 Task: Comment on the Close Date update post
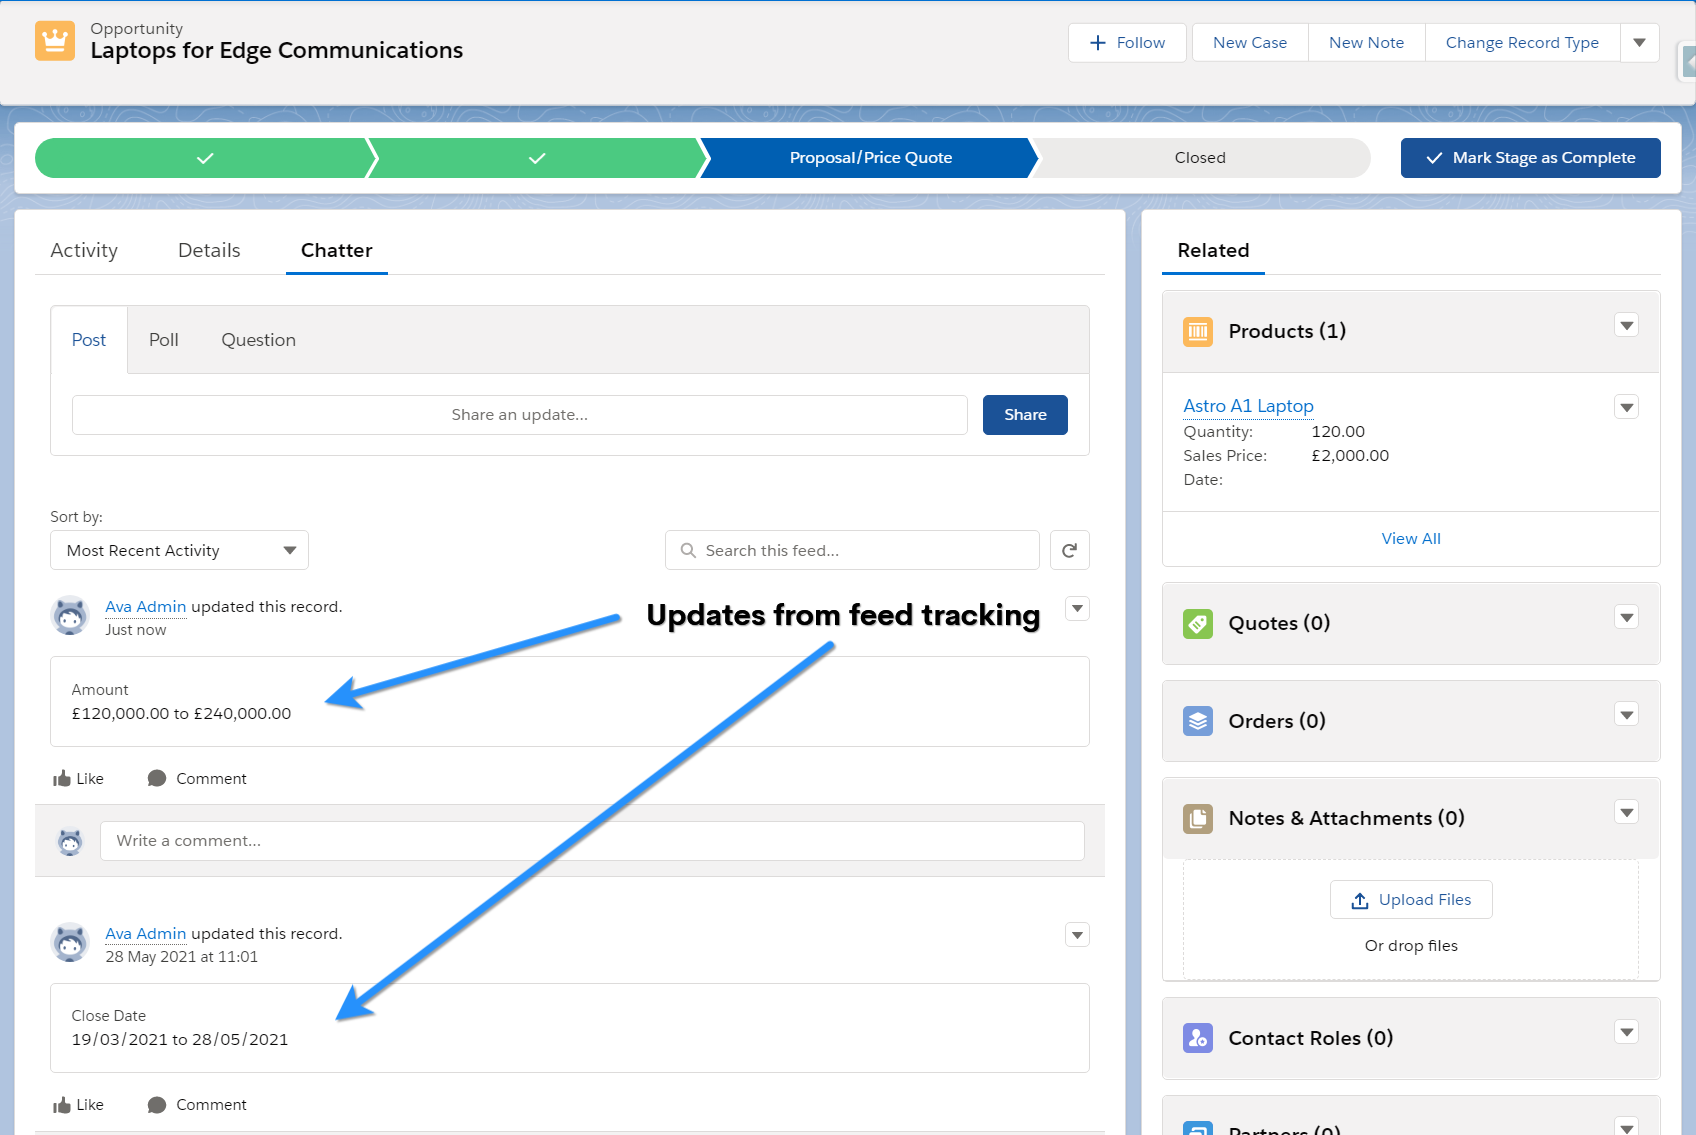[197, 1105]
